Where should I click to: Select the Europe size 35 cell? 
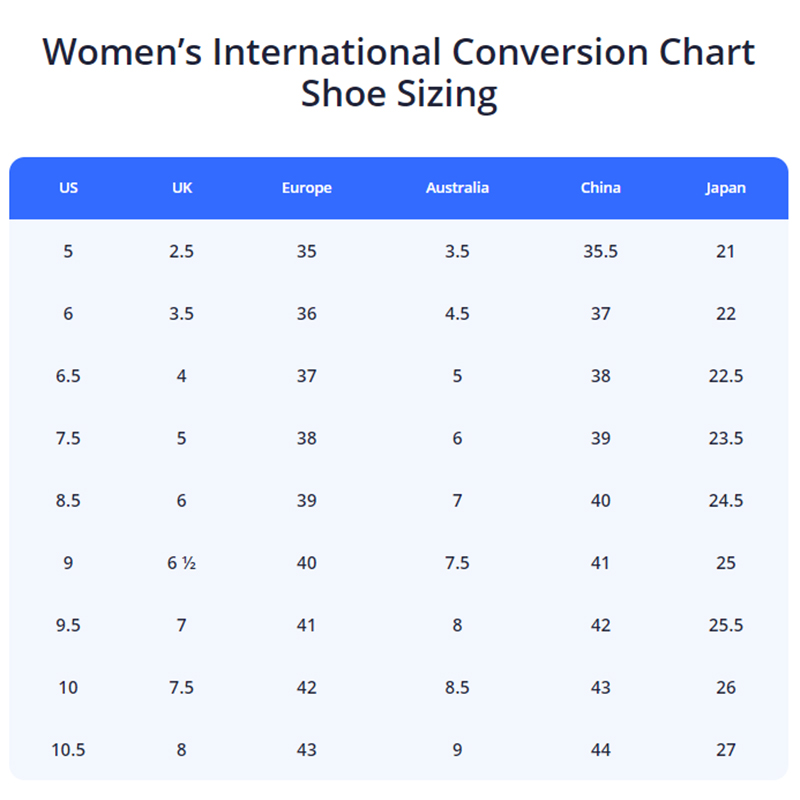(306, 251)
